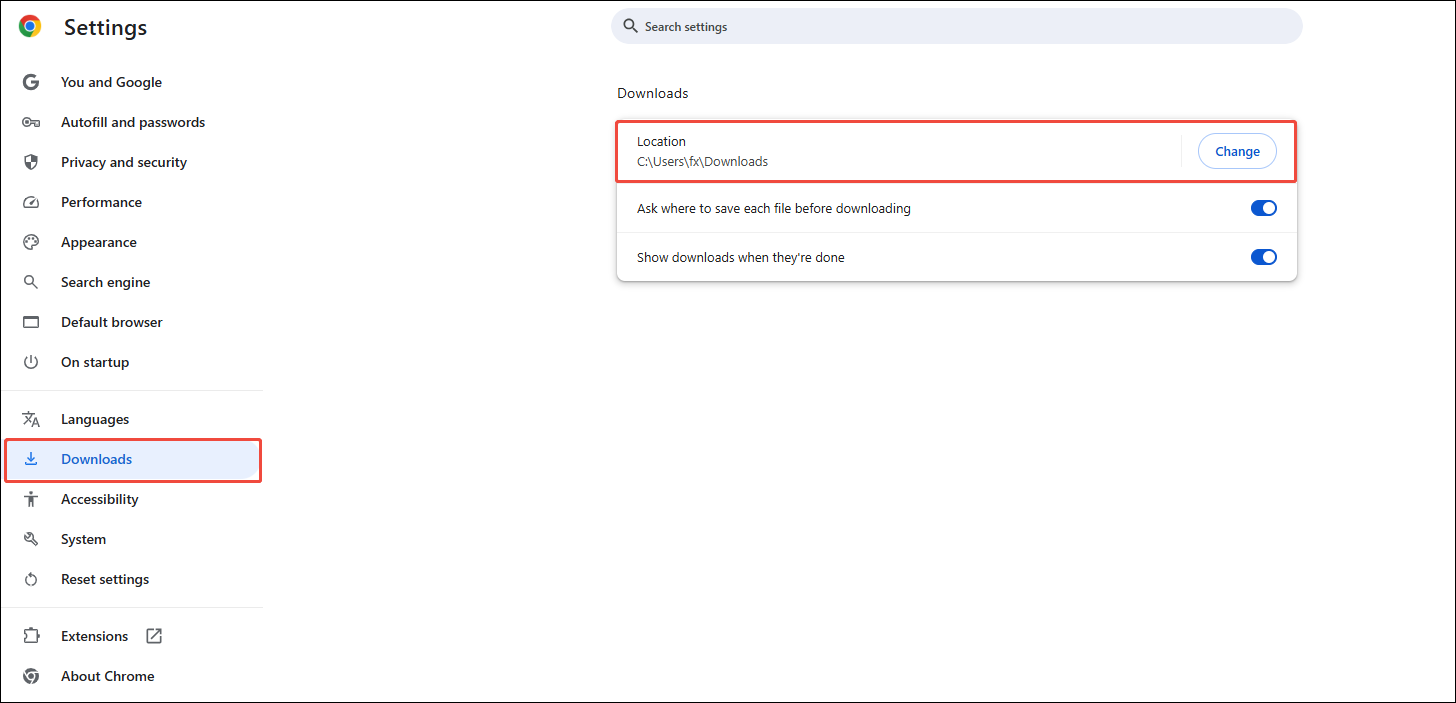1456x703 pixels.
Task: Click the translate icon for Languages
Action: [x=31, y=419]
